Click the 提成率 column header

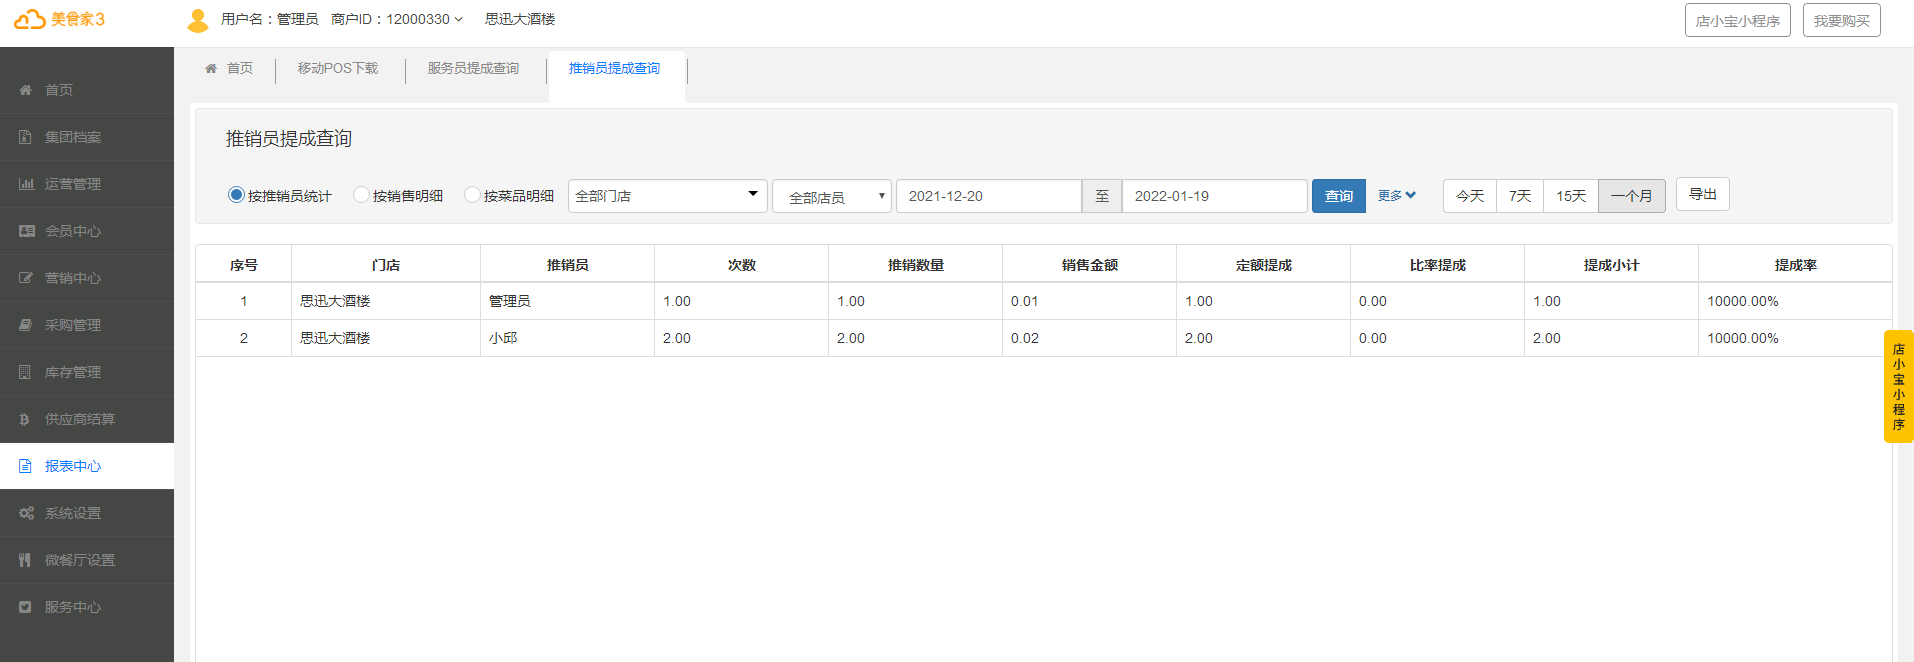(1795, 265)
